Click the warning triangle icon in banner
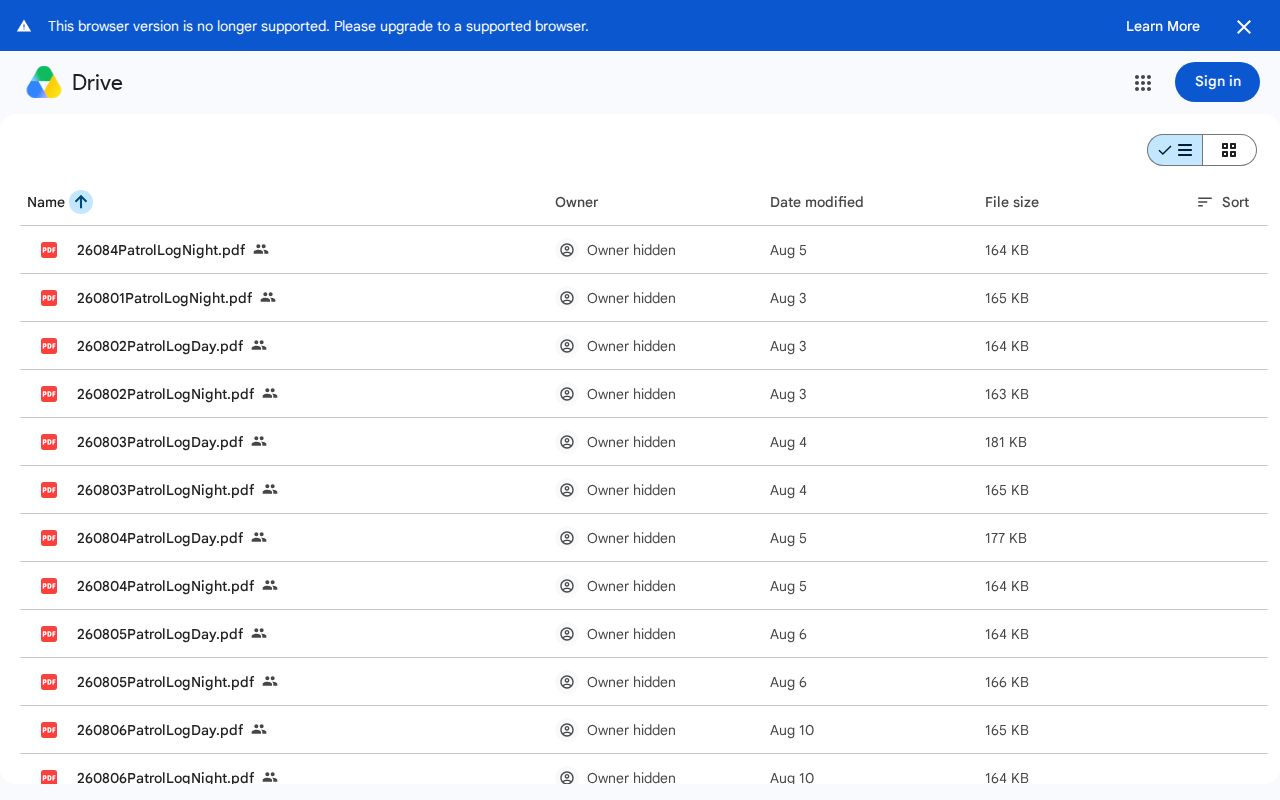Image resolution: width=1280 pixels, height=800 pixels. click(24, 26)
